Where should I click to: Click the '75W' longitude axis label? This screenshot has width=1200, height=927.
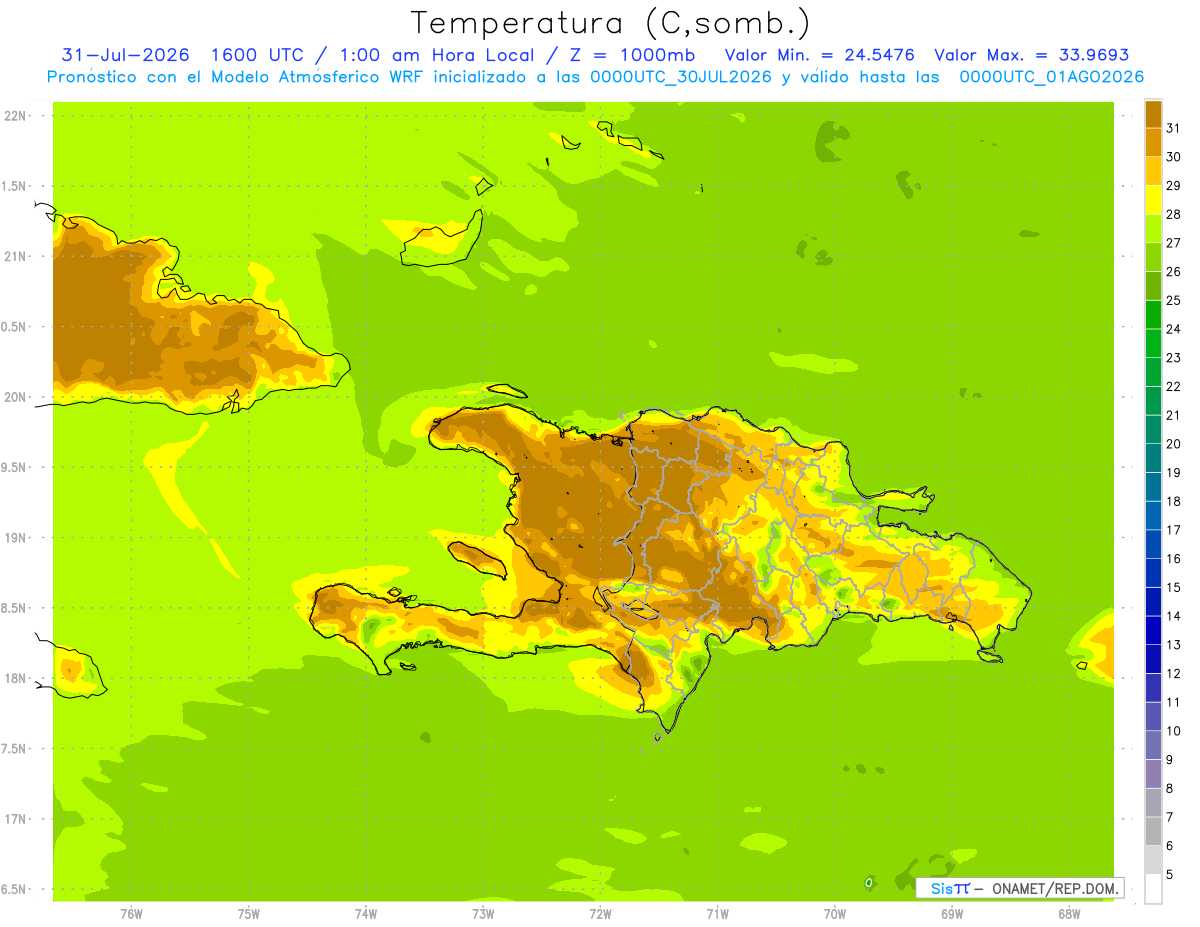[249, 914]
